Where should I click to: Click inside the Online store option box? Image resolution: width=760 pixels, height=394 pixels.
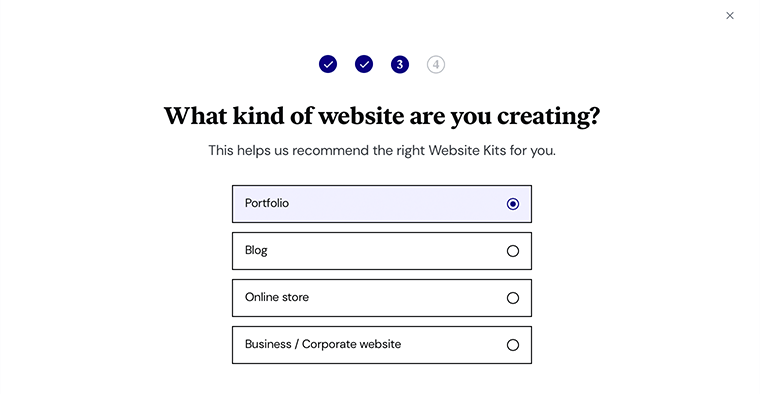[x=382, y=298]
